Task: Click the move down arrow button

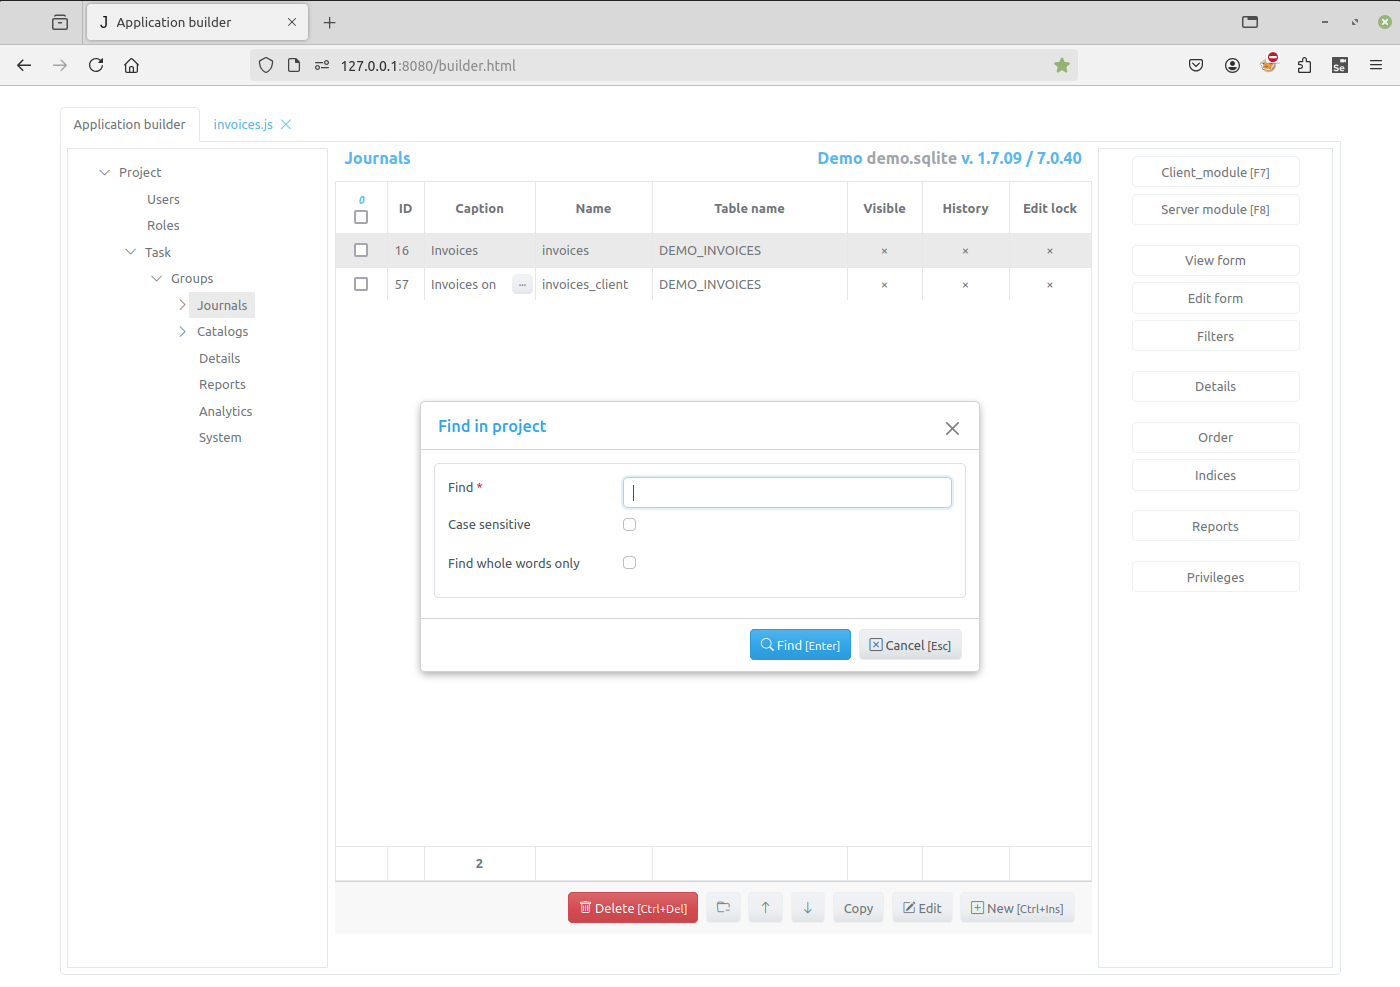Action: 807,908
